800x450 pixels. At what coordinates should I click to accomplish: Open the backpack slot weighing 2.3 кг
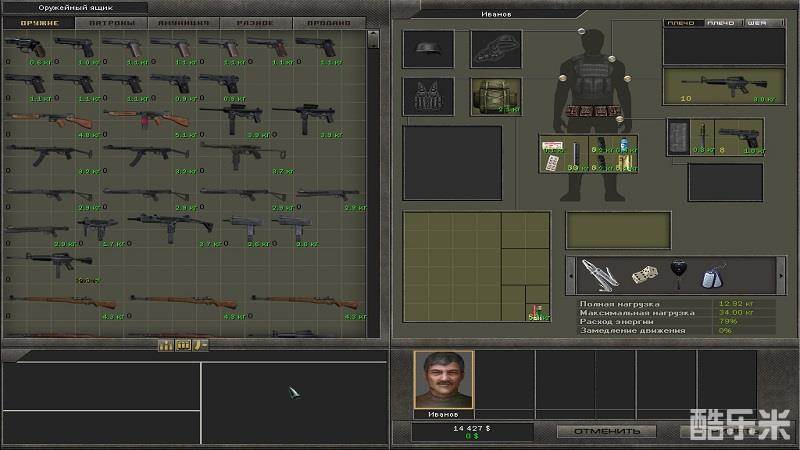[495, 96]
